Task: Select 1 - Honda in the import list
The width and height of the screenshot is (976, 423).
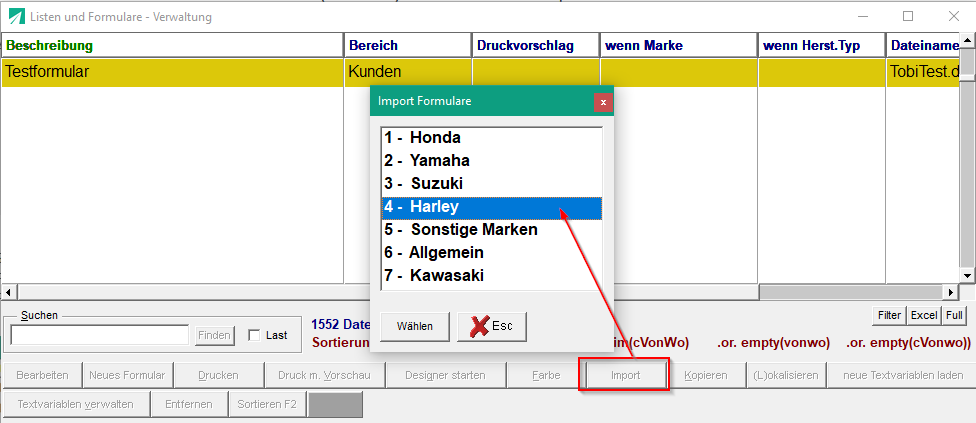Action: tap(491, 138)
